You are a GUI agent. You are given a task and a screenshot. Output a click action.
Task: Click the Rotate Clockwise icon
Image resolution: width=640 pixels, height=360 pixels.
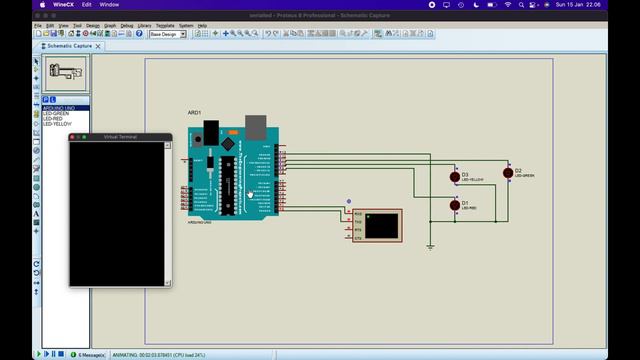(36, 264)
